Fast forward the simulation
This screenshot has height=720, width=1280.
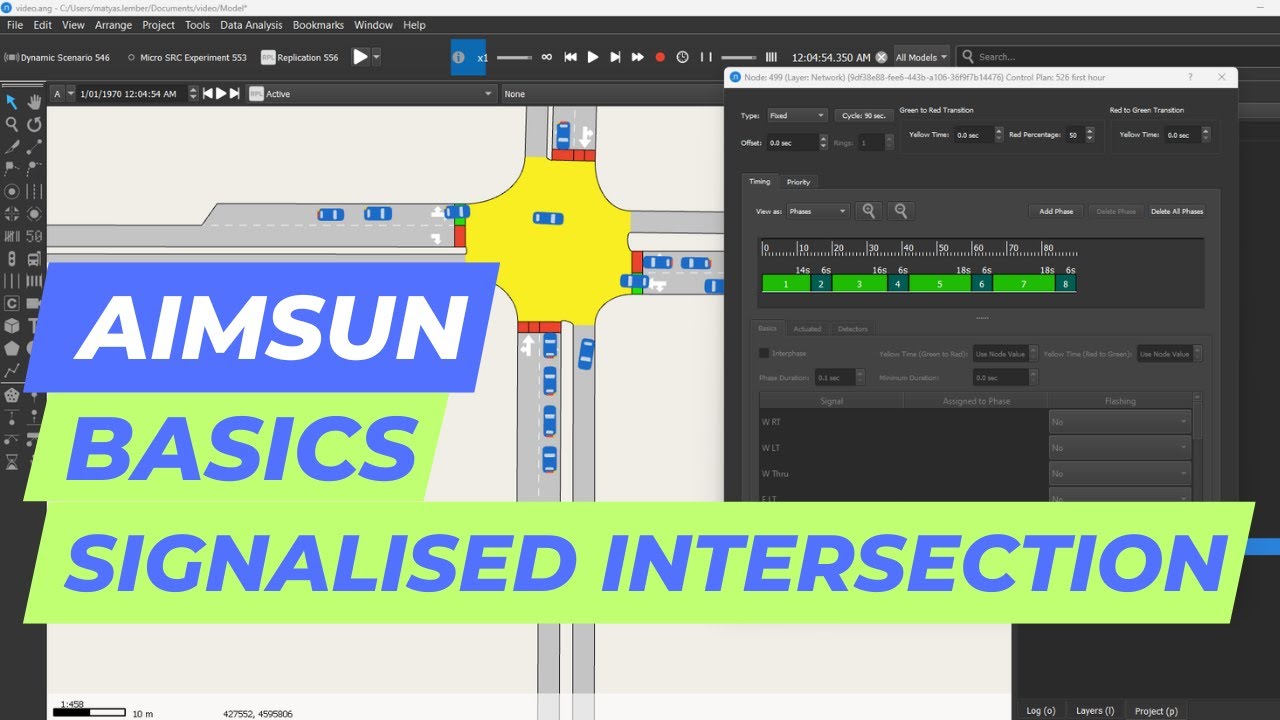click(637, 57)
